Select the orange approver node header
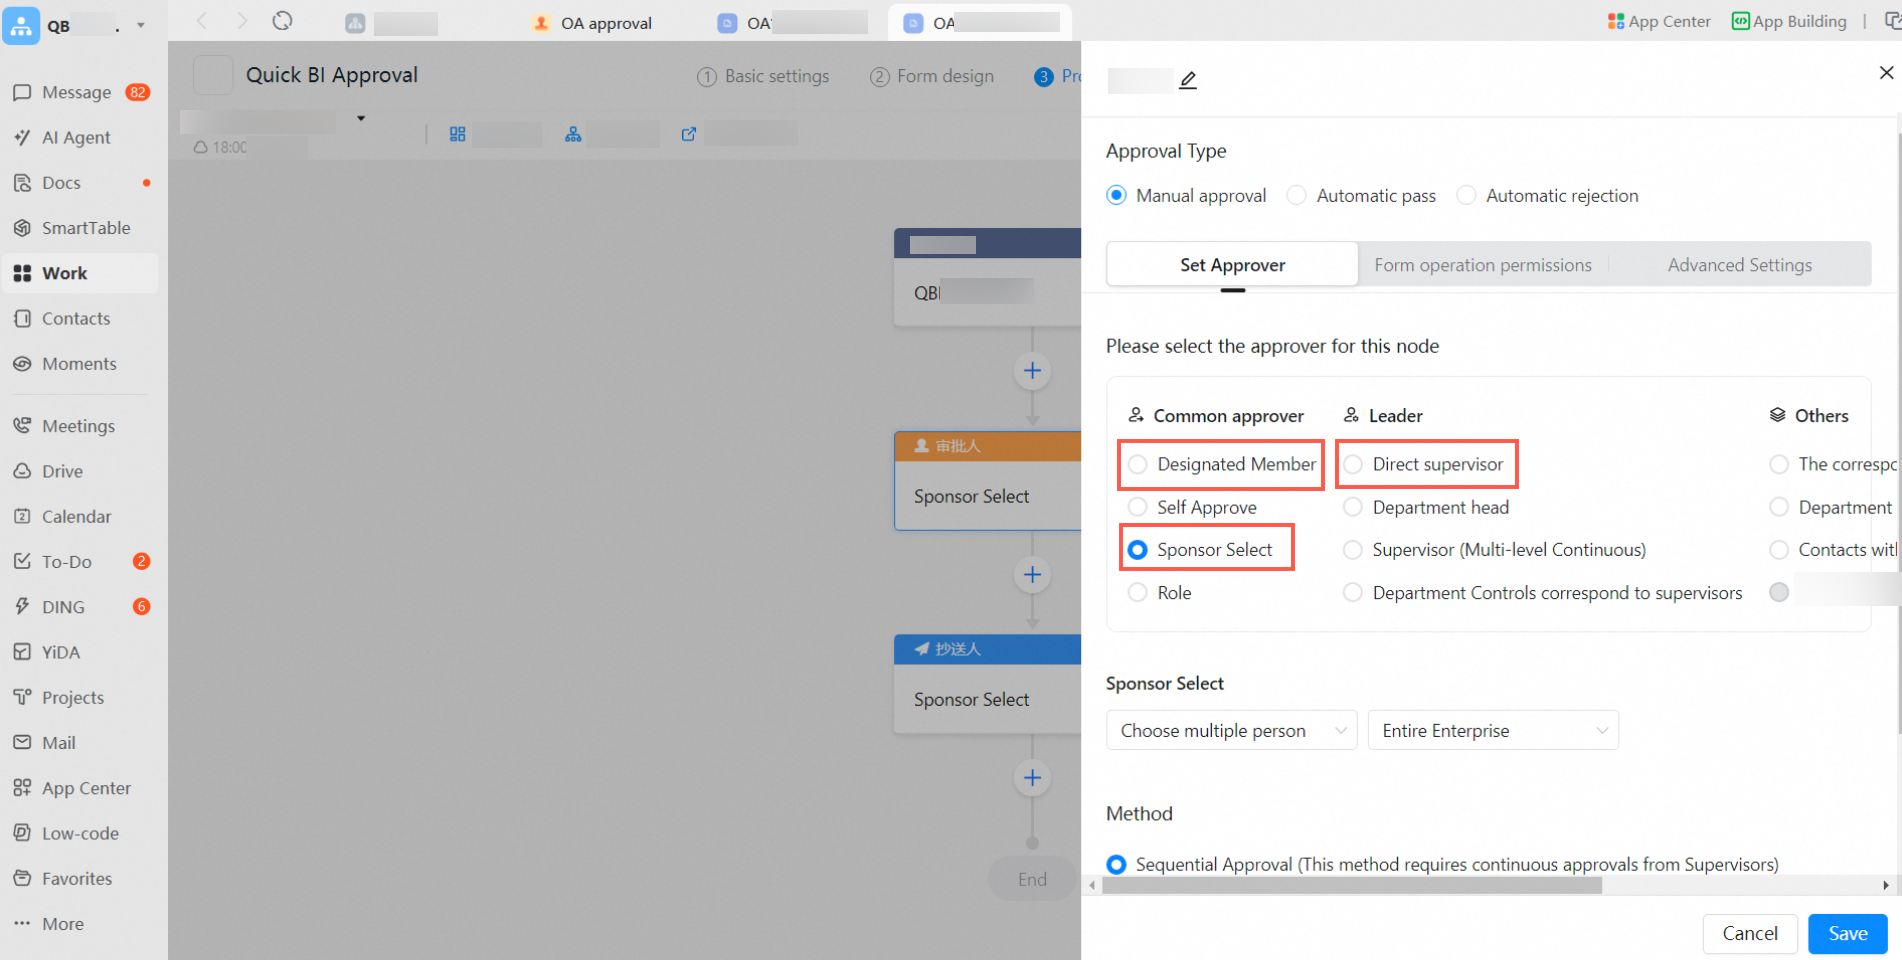1902x960 pixels. (x=988, y=446)
